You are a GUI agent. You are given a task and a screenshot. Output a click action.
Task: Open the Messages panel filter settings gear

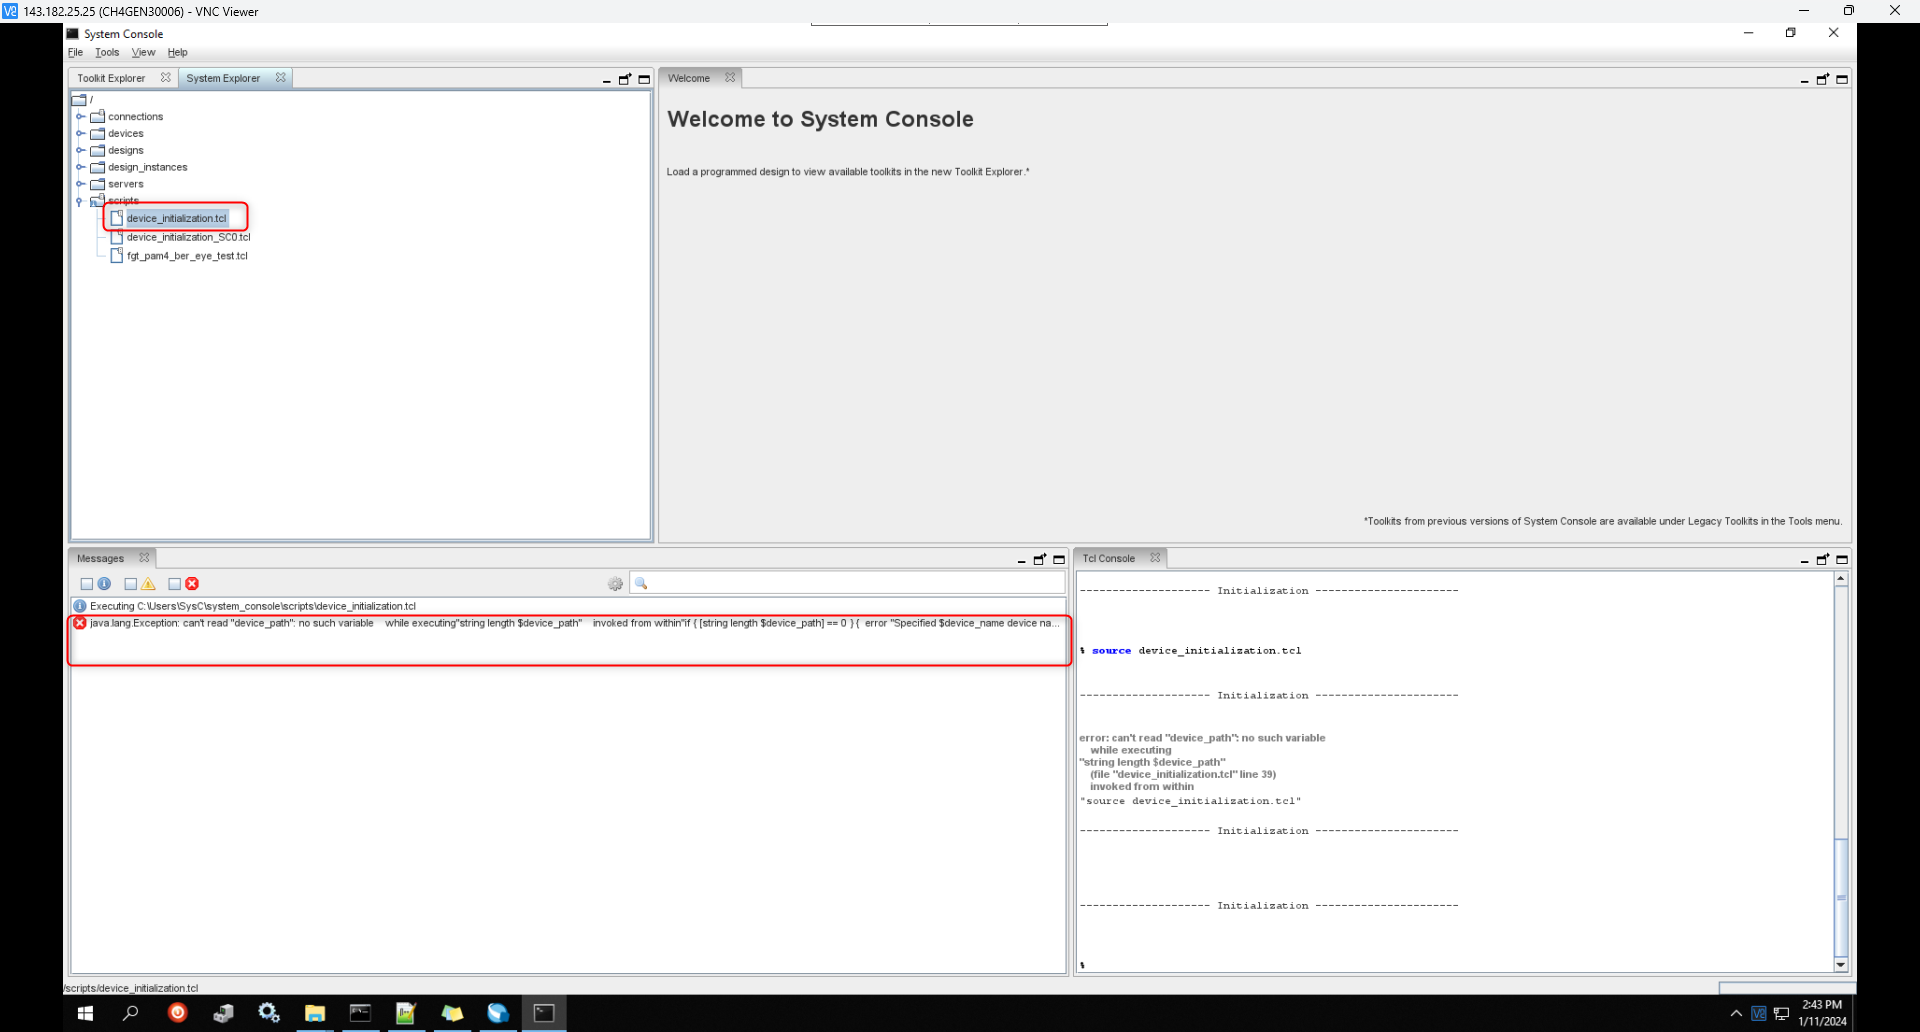616,583
